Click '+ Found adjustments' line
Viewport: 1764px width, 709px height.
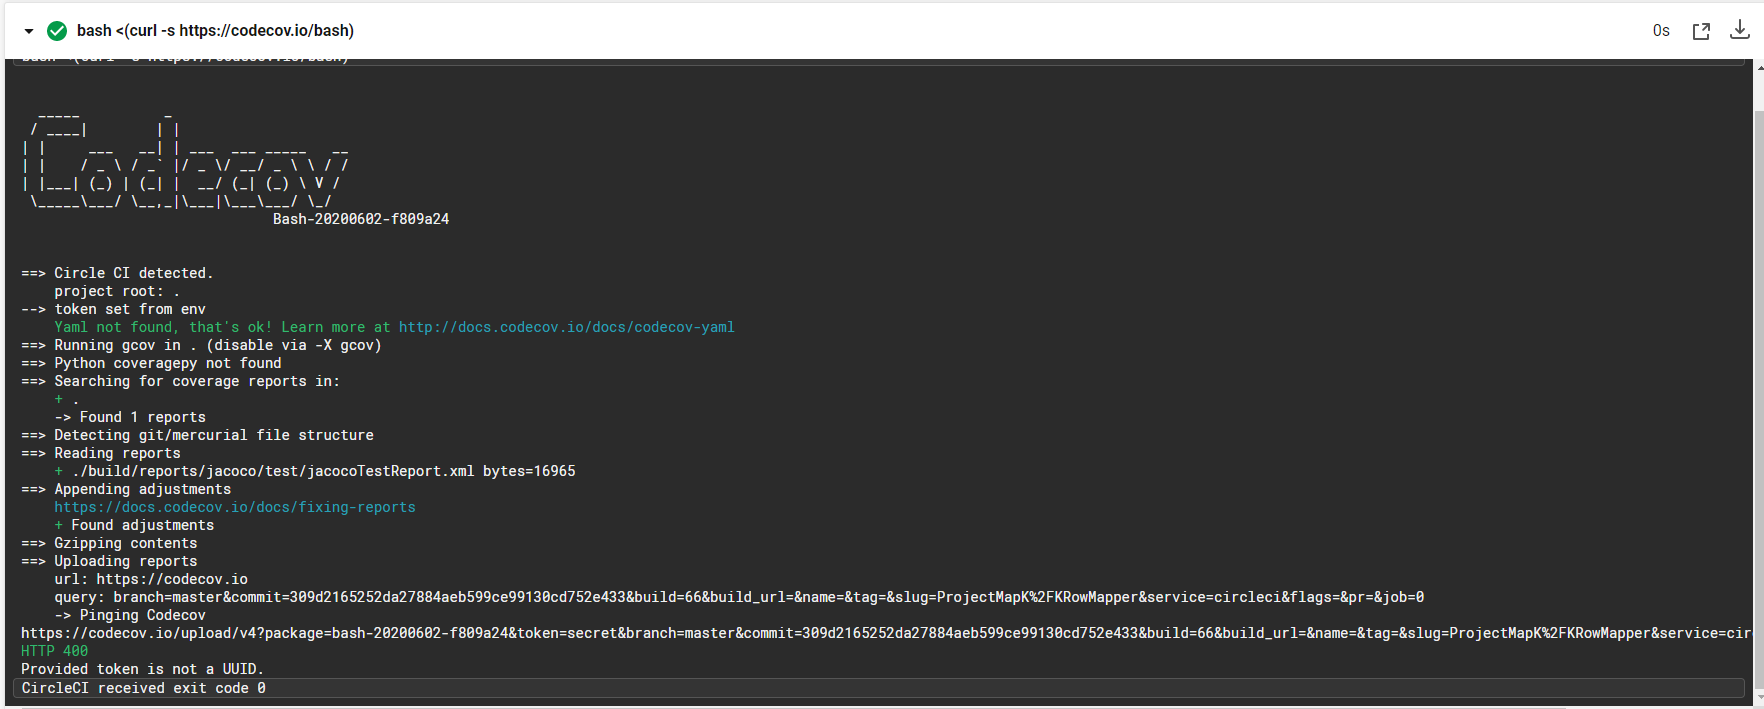coord(134,525)
